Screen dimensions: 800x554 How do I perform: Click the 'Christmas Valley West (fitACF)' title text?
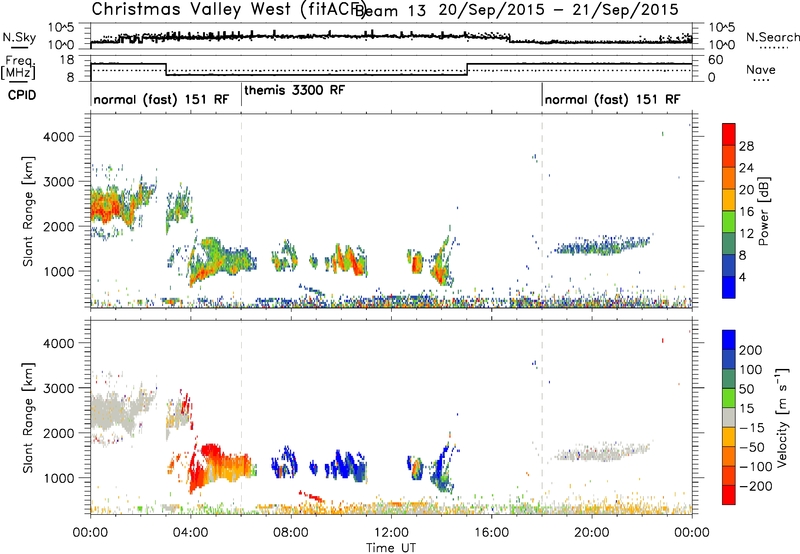pos(228,10)
